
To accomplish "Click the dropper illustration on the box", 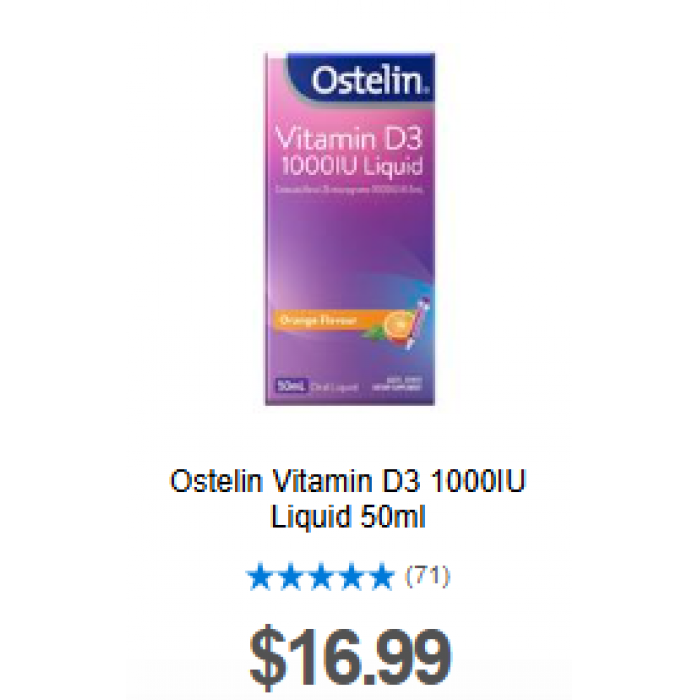I will (x=418, y=322).
